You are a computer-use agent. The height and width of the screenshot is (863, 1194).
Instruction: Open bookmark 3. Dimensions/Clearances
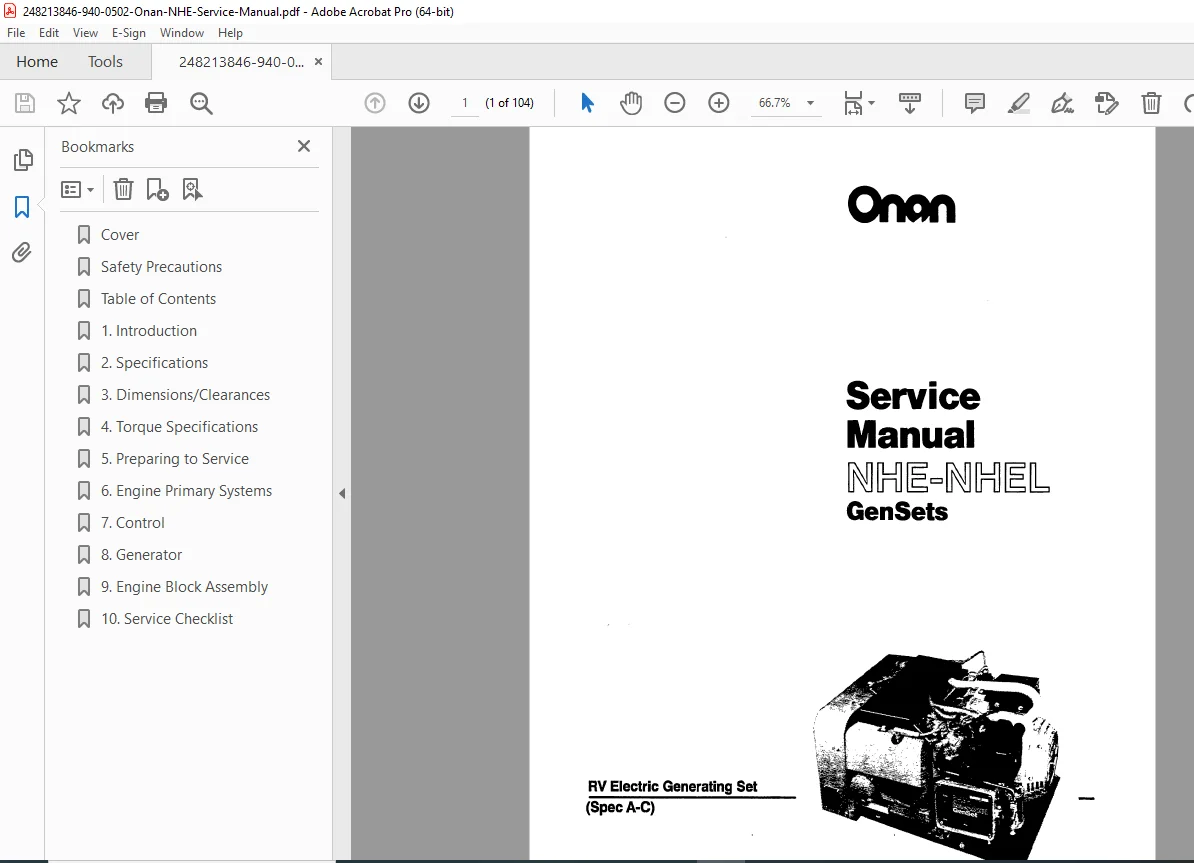click(186, 395)
